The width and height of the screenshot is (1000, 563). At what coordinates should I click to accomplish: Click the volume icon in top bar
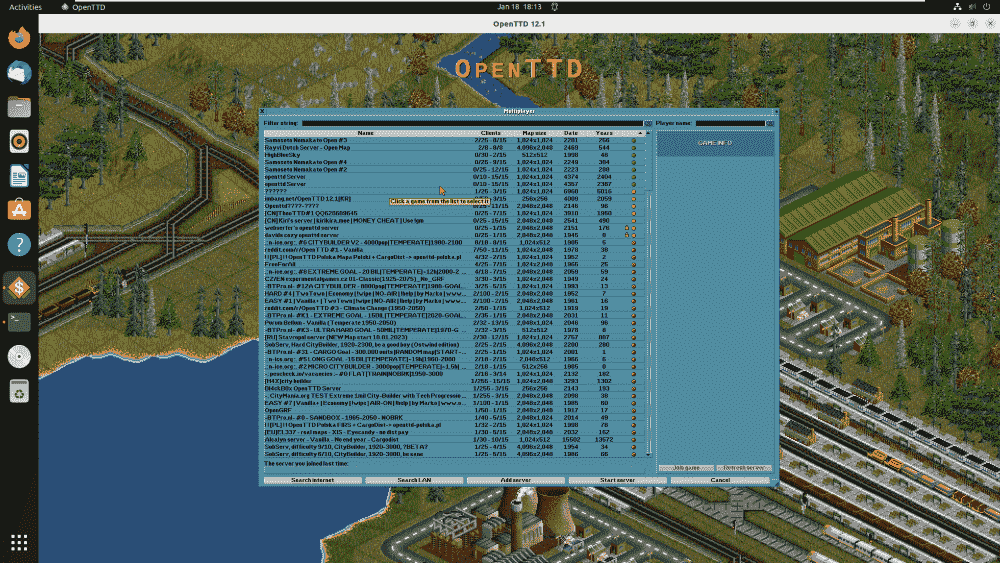tap(972, 7)
